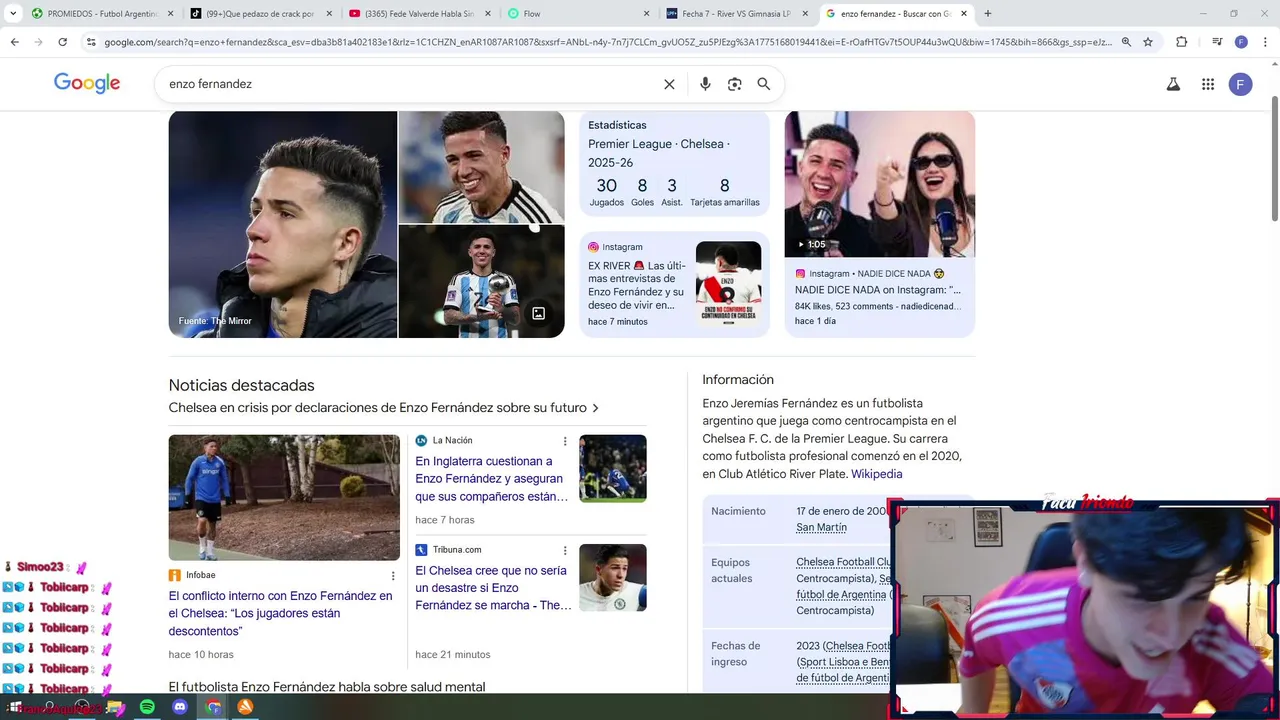The image size is (1280, 720).
Task: Open Spotify from the taskbar
Action: (147, 707)
